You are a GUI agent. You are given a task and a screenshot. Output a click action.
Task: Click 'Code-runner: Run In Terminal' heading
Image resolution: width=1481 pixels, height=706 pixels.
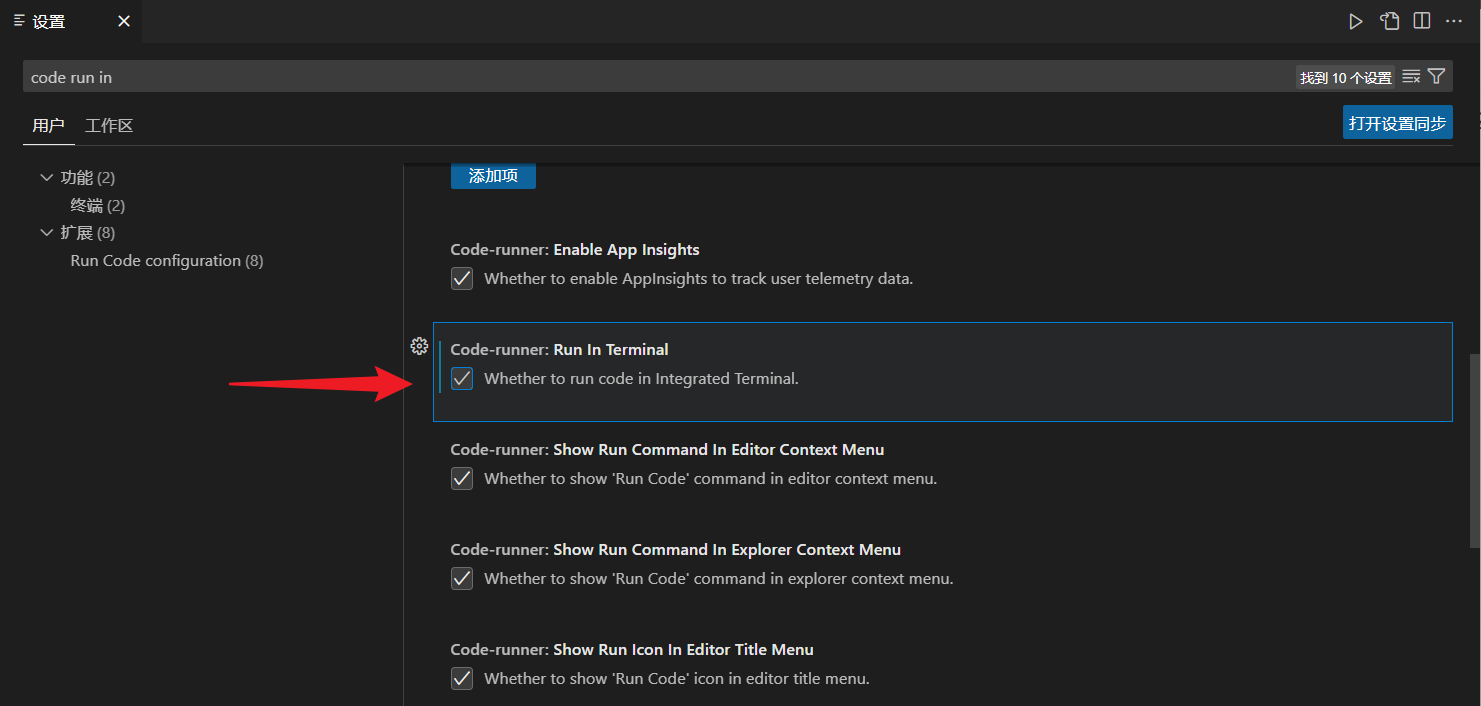click(560, 350)
